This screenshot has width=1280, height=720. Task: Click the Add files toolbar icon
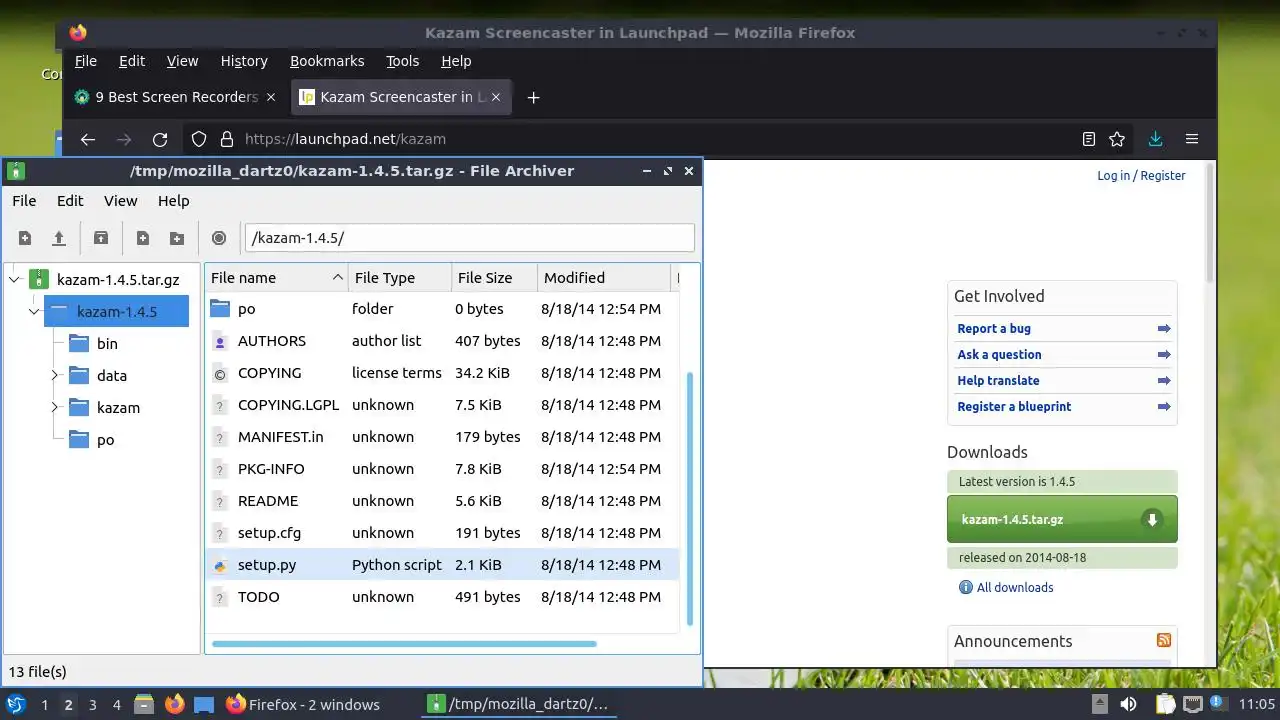pyautogui.click(x=143, y=238)
